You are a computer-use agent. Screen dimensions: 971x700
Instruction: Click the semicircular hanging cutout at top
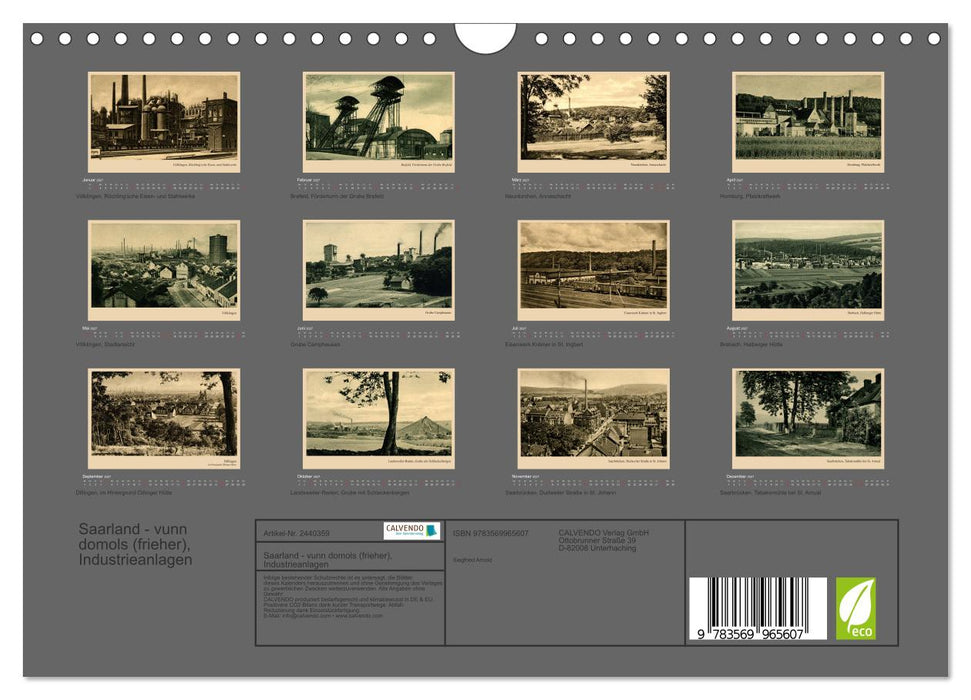click(486, 37)
